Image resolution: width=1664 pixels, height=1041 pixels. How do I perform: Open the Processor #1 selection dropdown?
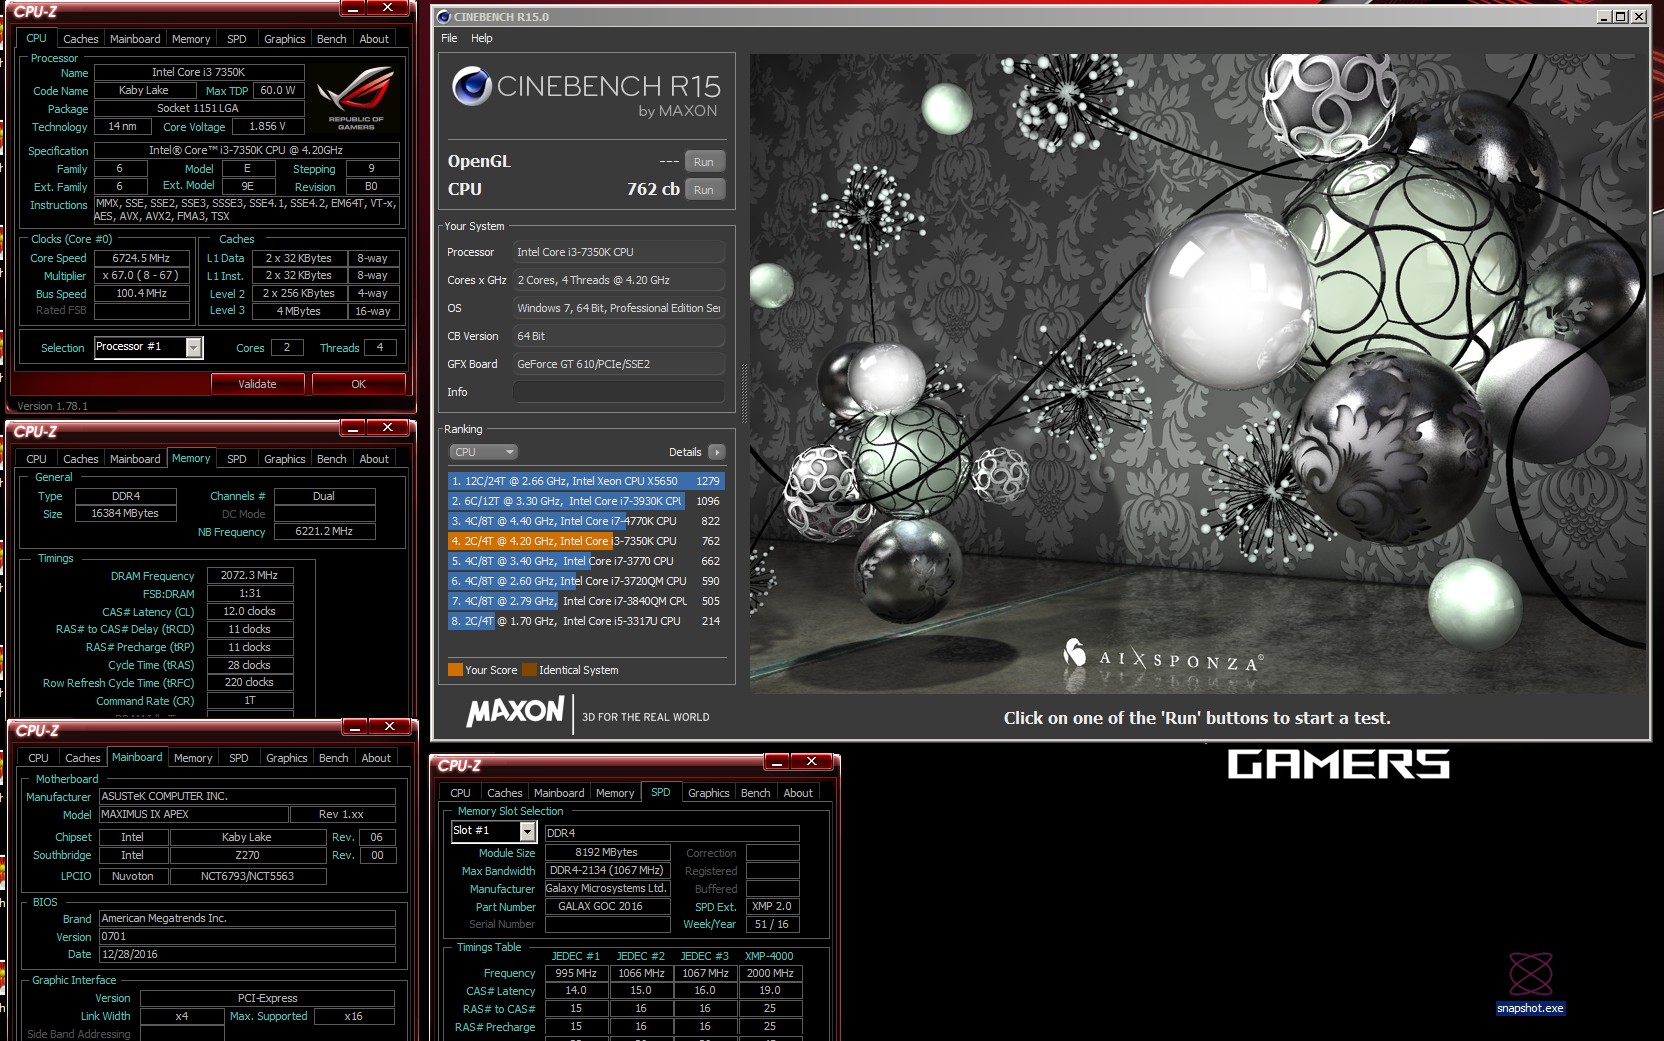[194, 347]
